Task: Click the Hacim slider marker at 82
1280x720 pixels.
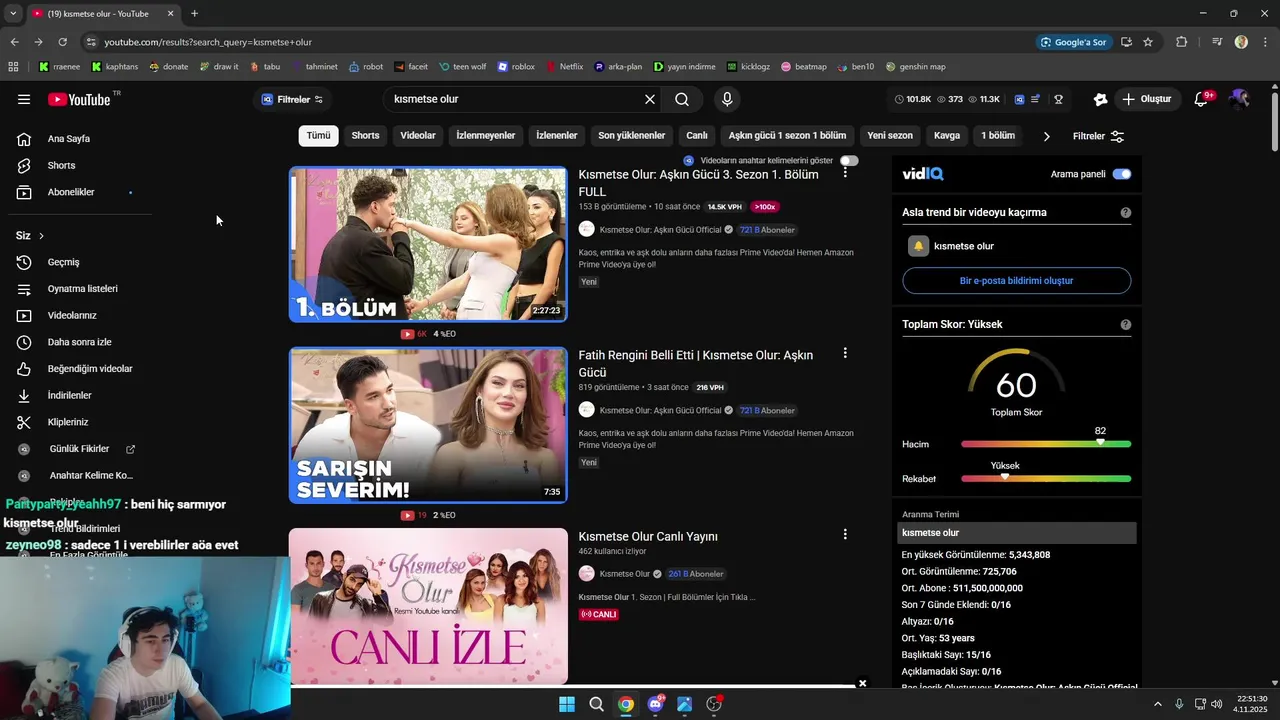Action: tap(1100, 442)
